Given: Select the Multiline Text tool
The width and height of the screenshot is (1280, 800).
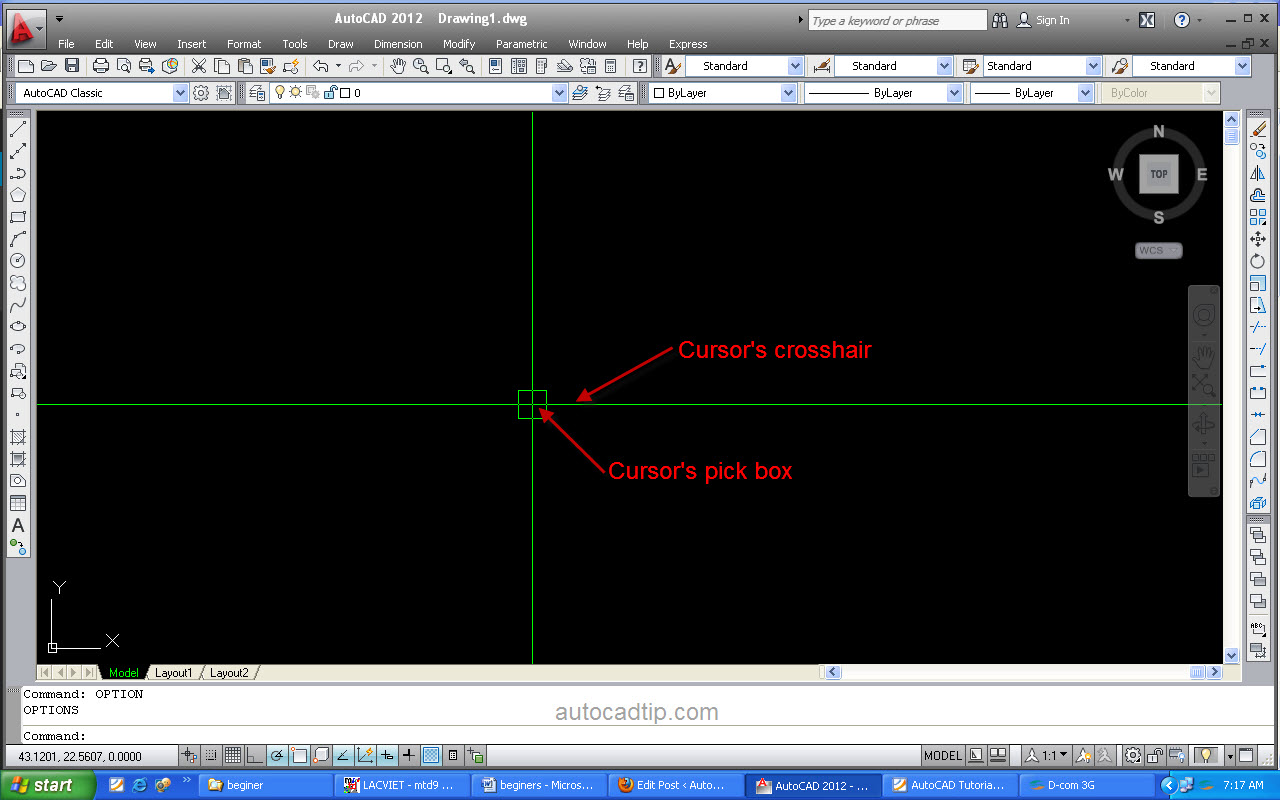Looking at the screenshot, I should (18, 525).
